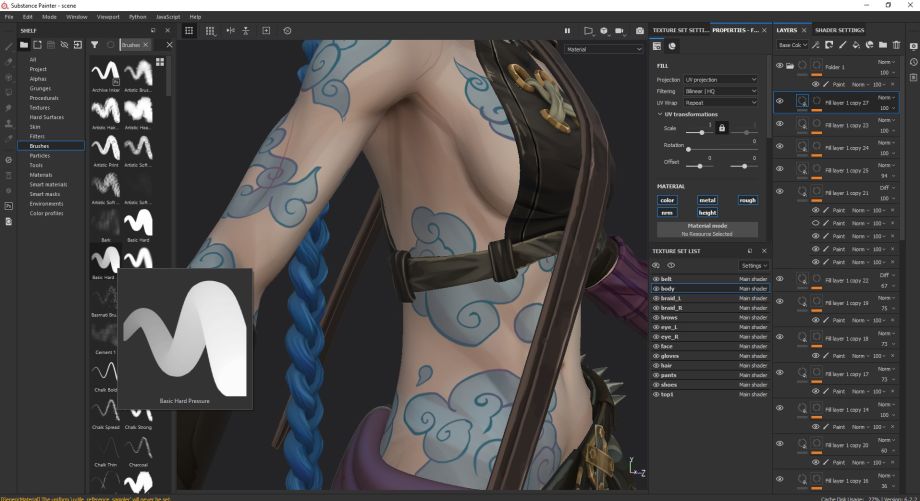Switch to the Shader Settings tab
Image resolution: width=920 pixels, height=501 pixels.
(839, 30)
